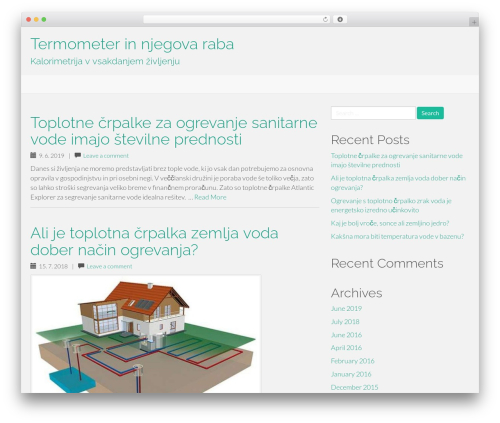Open post Ali je toplotna črpalka zemlja voda

tap(154, 242)
